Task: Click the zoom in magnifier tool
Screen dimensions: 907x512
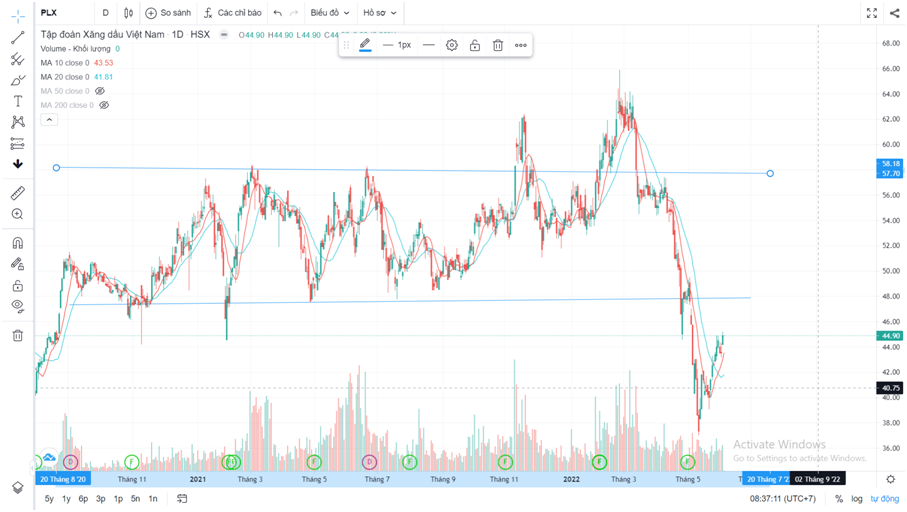Action: click(x=17, y=214)
